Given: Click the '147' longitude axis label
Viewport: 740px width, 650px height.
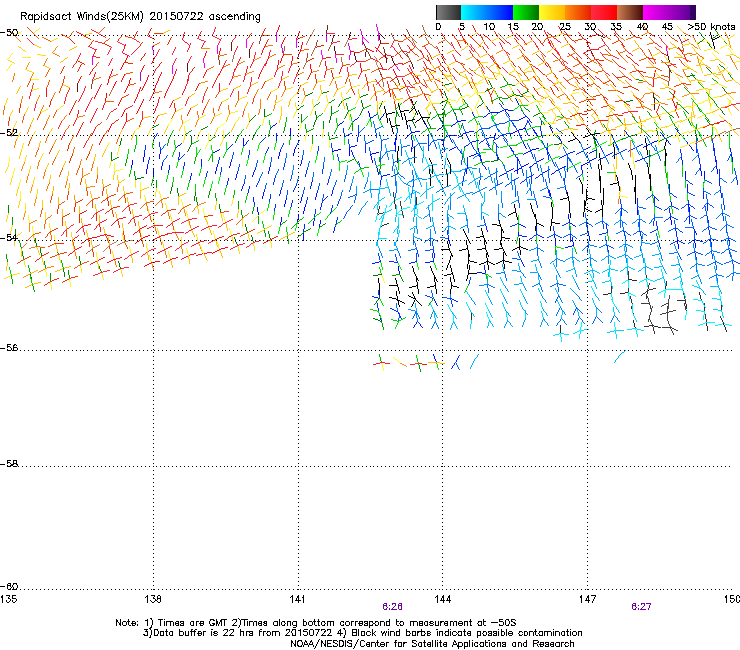Looking at the screenshot, I should click(x=588, y=599).
